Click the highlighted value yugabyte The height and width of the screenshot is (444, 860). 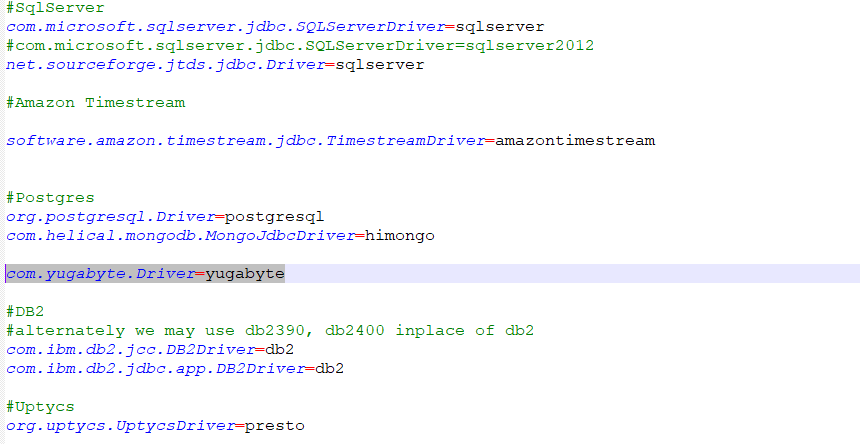click(245, 274)
